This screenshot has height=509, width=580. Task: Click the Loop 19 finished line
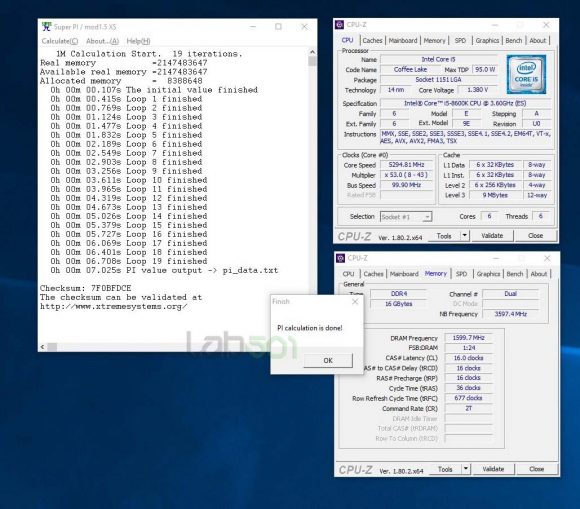129,262
